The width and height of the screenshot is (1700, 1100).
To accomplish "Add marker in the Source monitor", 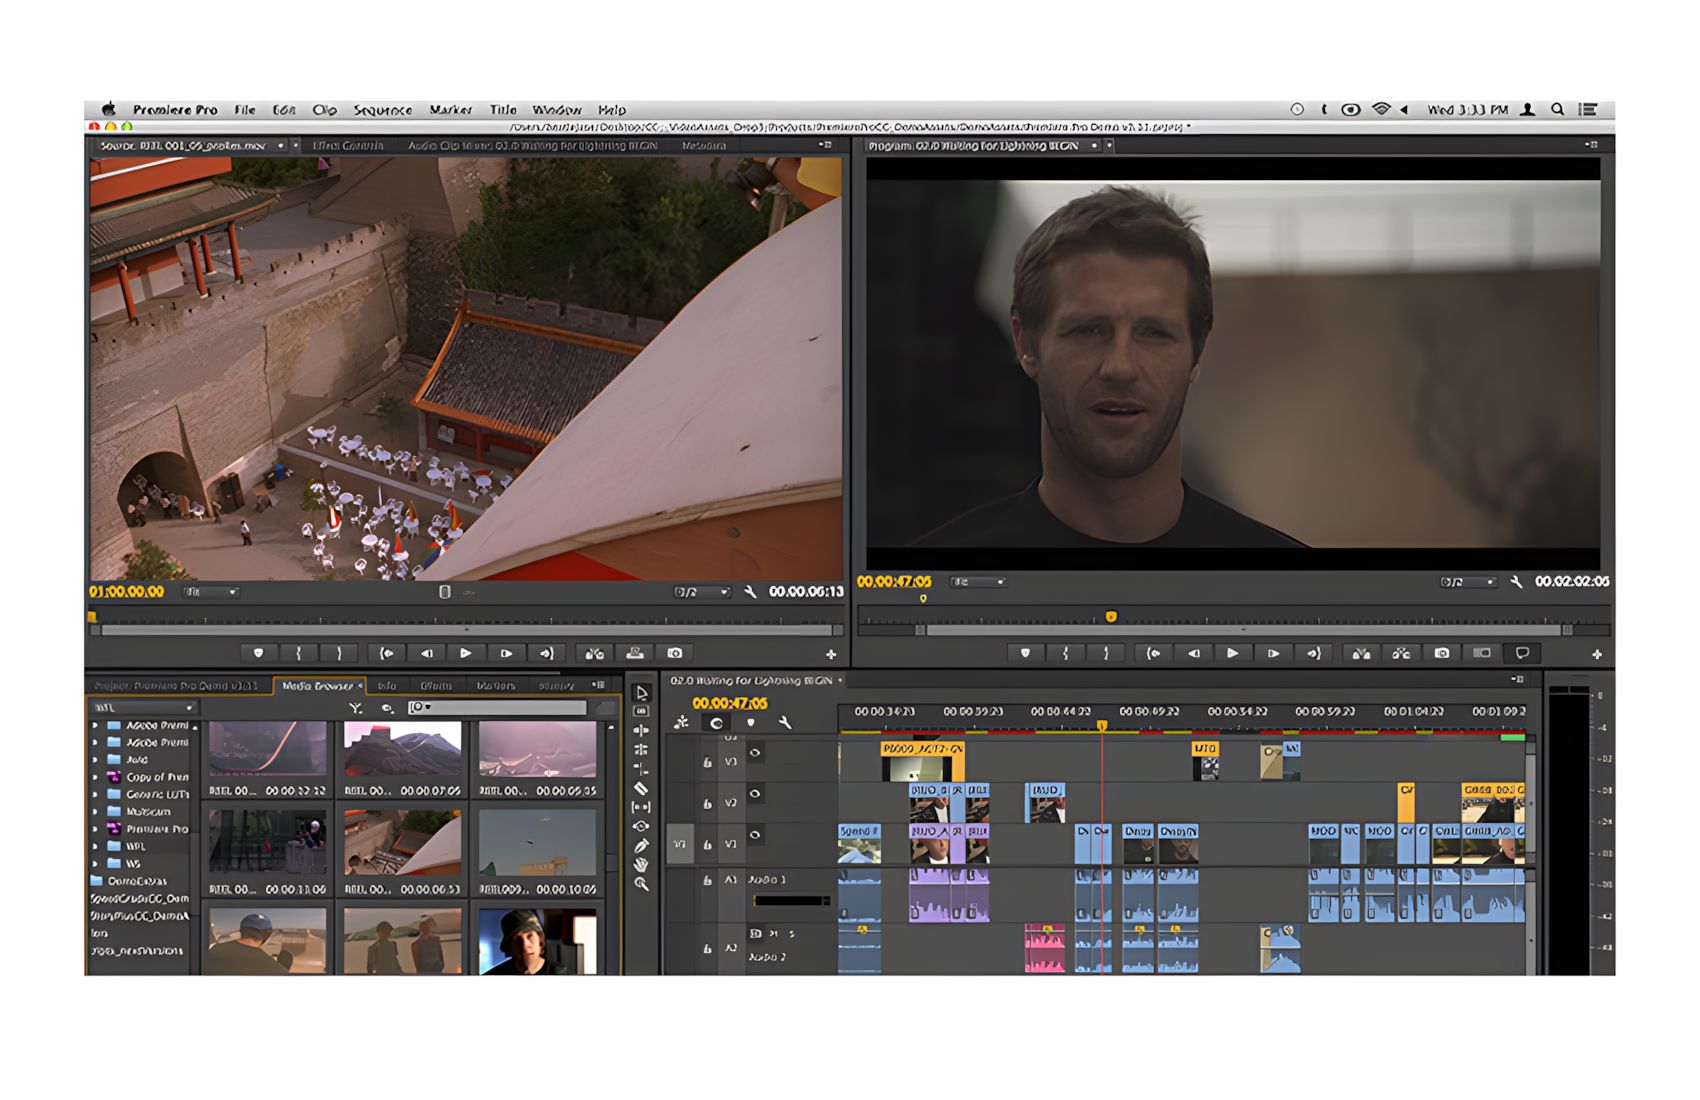I will (x=258, y=653).
